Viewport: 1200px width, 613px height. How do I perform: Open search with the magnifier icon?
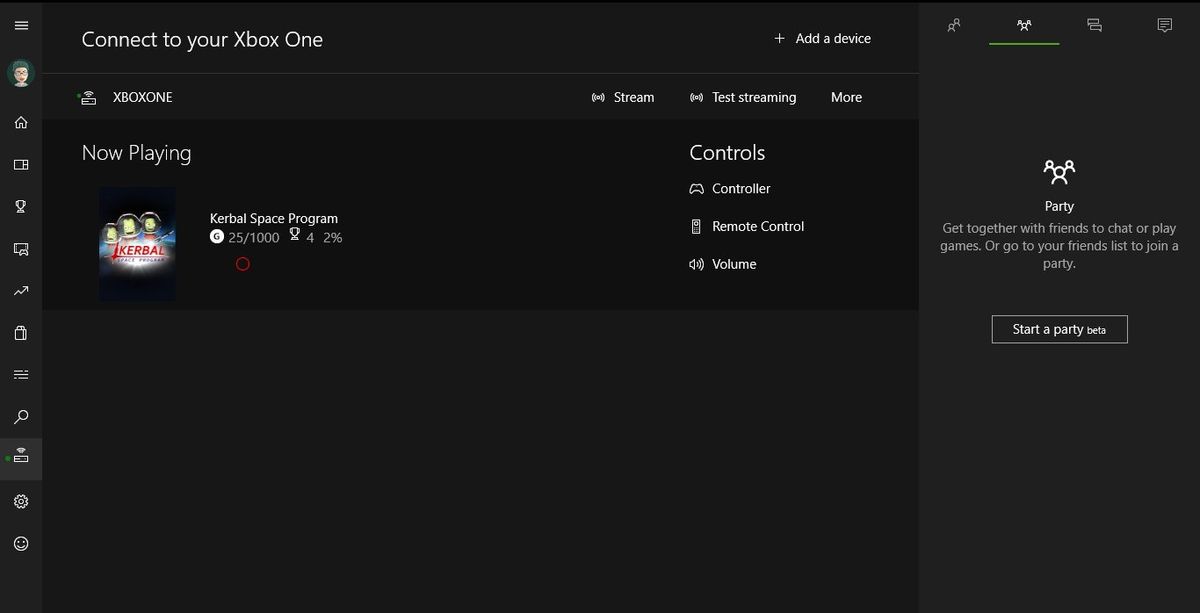(21, 417)
